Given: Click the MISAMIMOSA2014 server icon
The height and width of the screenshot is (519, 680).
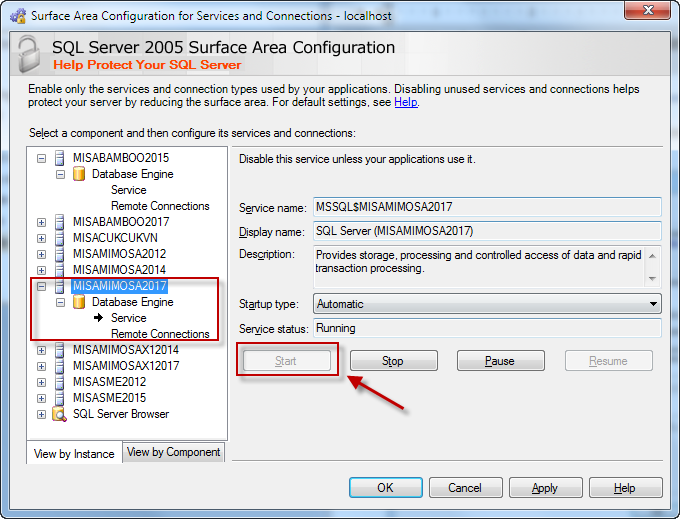Looking at the screenshot, I should [x=60, y=270].
